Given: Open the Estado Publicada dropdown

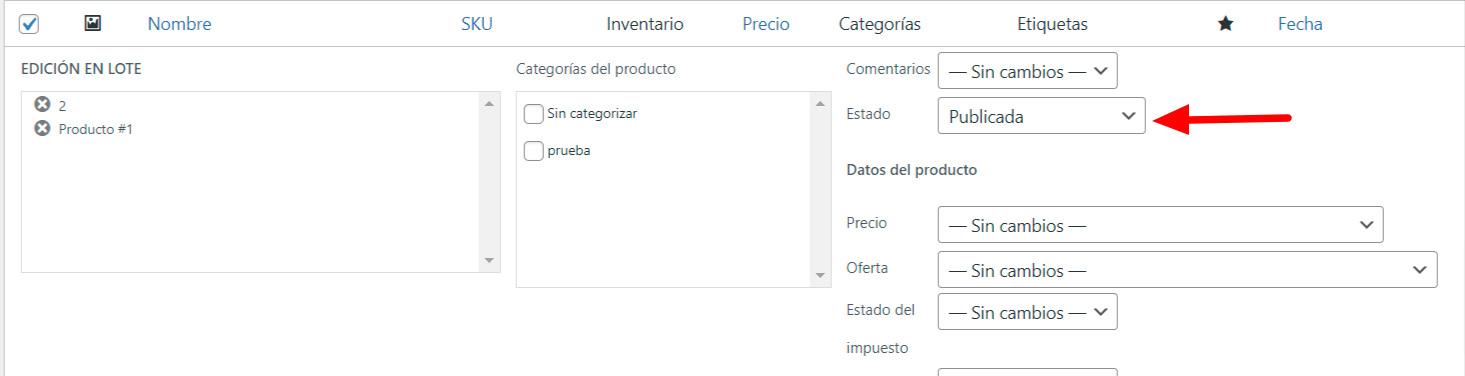Looking at the screenshot, I should pos(1041,116).
